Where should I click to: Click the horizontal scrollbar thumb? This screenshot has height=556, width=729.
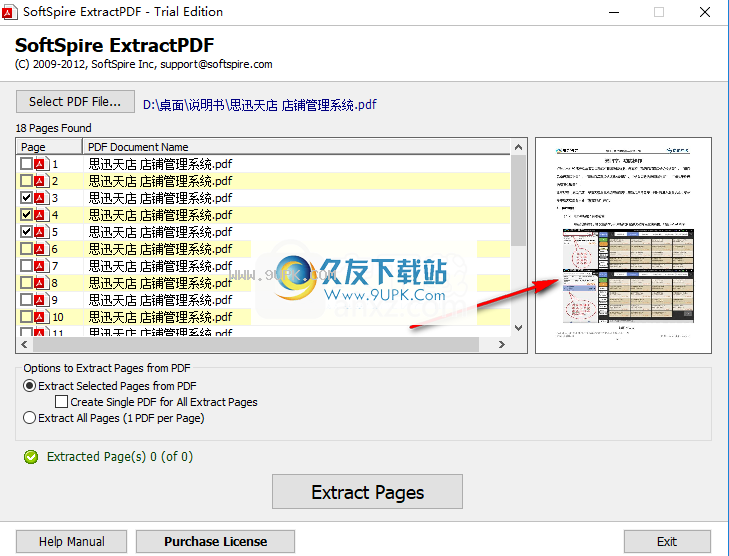coord(256,344)
